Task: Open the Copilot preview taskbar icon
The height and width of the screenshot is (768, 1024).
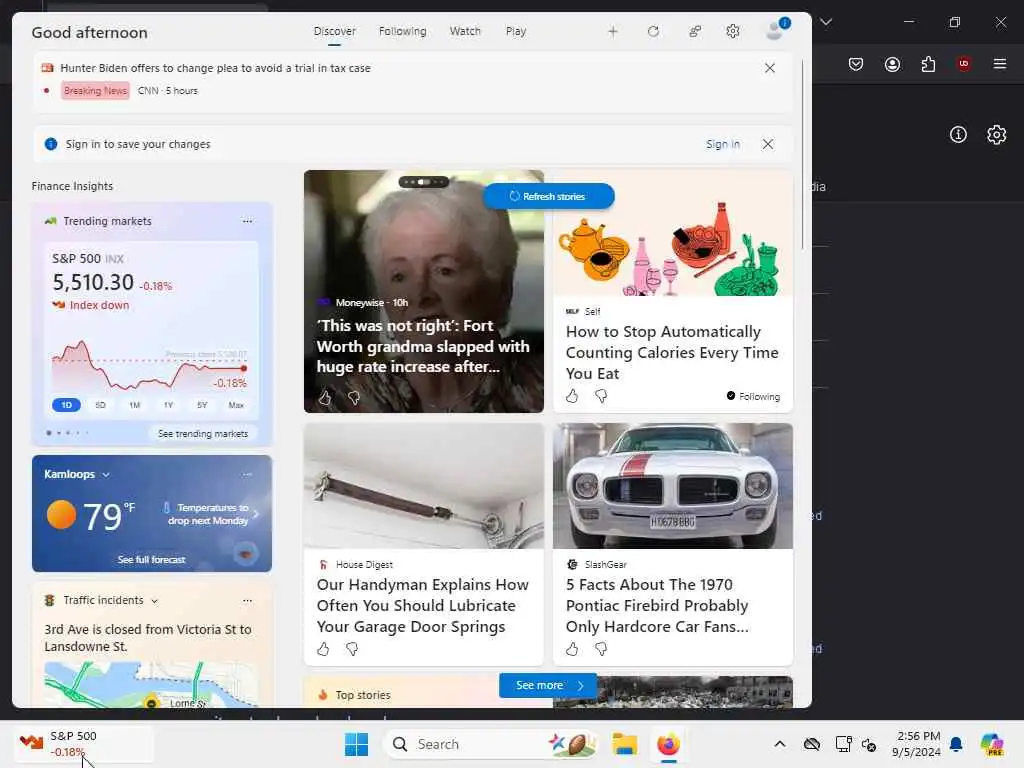Action: pos(992,744)
